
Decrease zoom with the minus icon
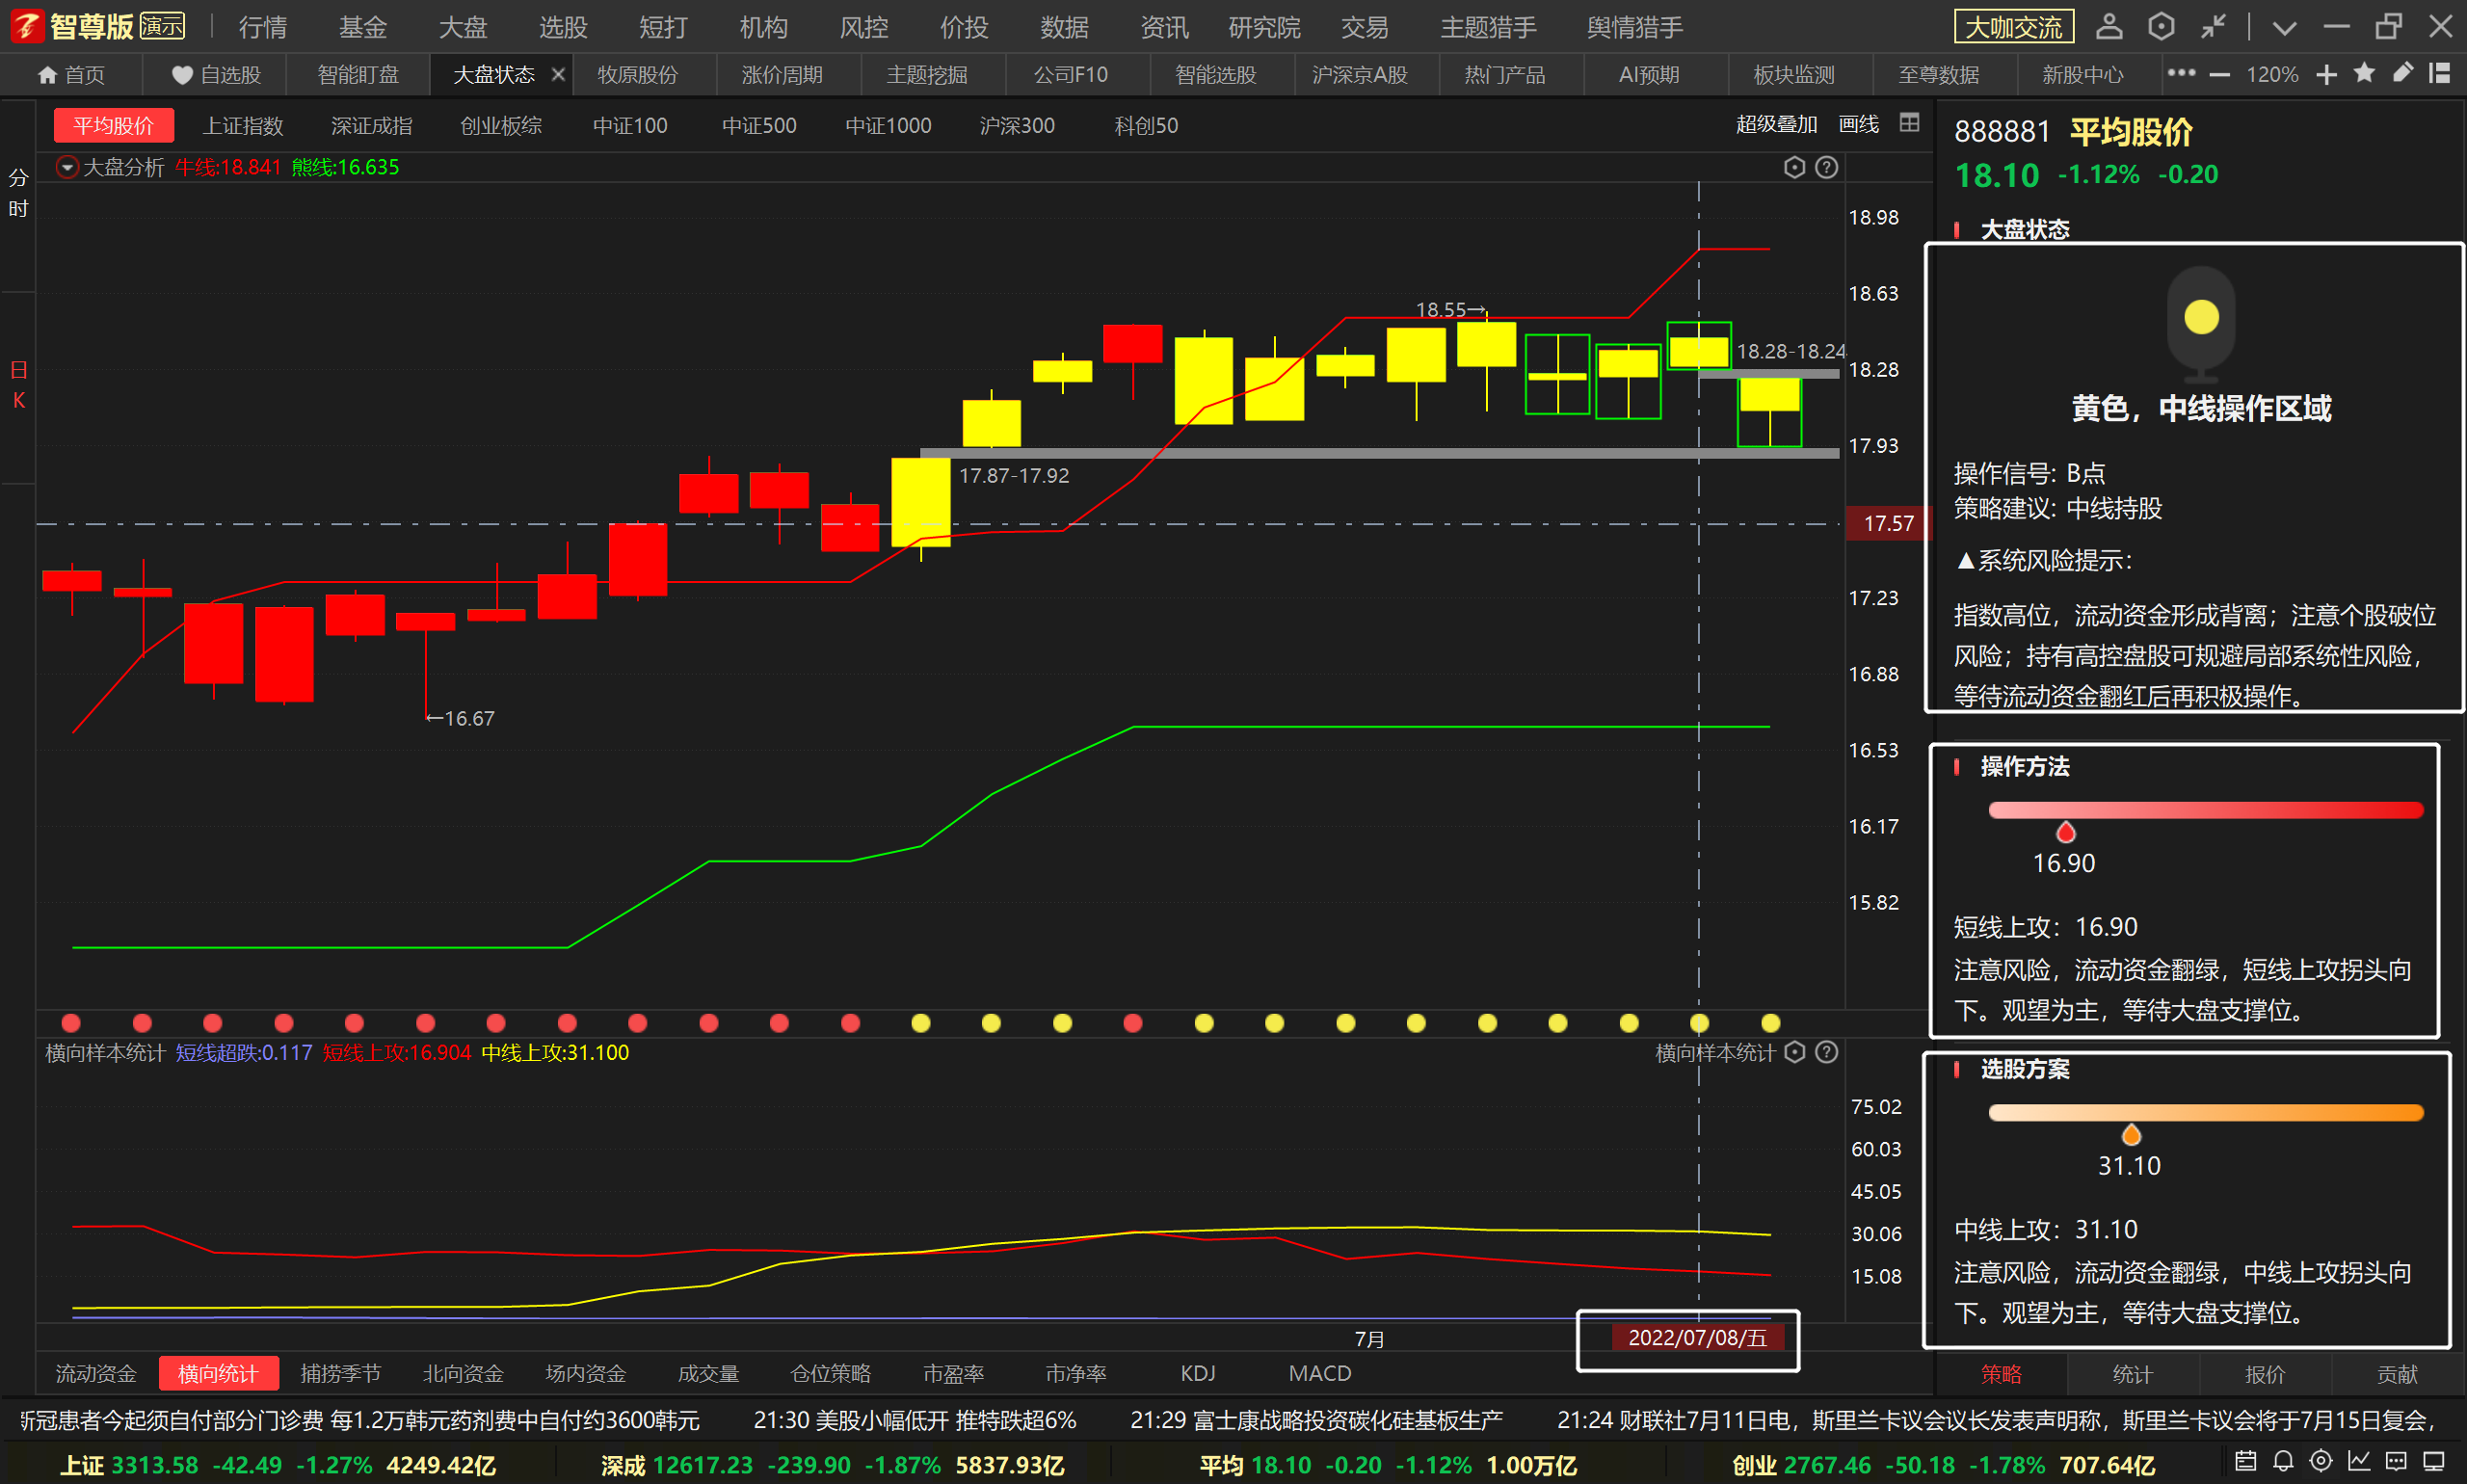click(2219, 74)
